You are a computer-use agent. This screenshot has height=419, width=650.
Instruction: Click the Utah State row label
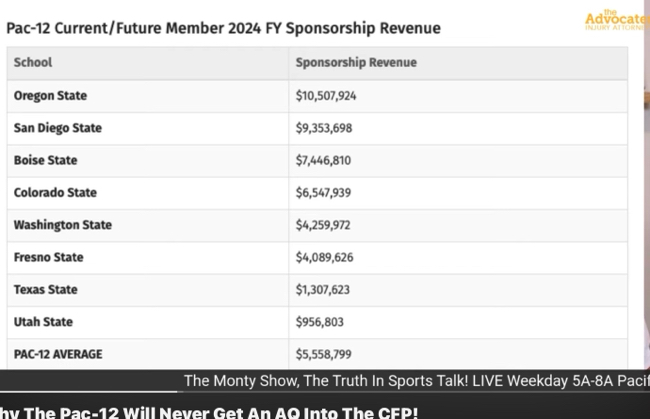tap(43, 322)
